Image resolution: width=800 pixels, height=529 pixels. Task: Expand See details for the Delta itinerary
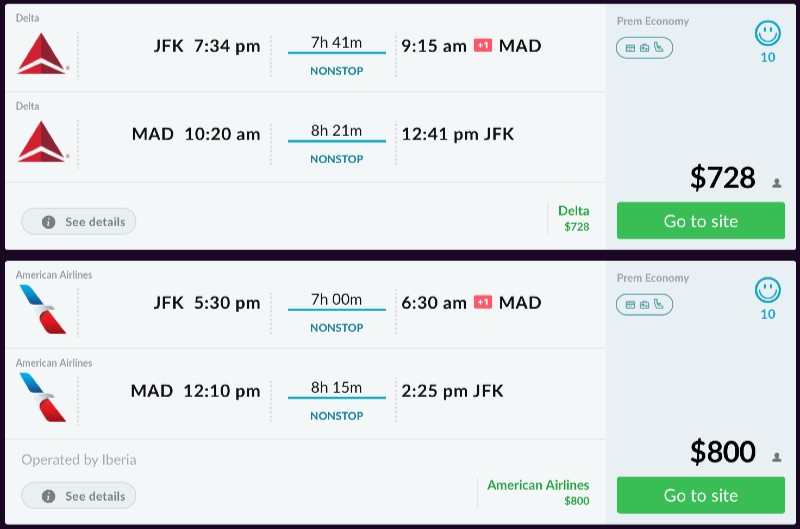(79, 221)
